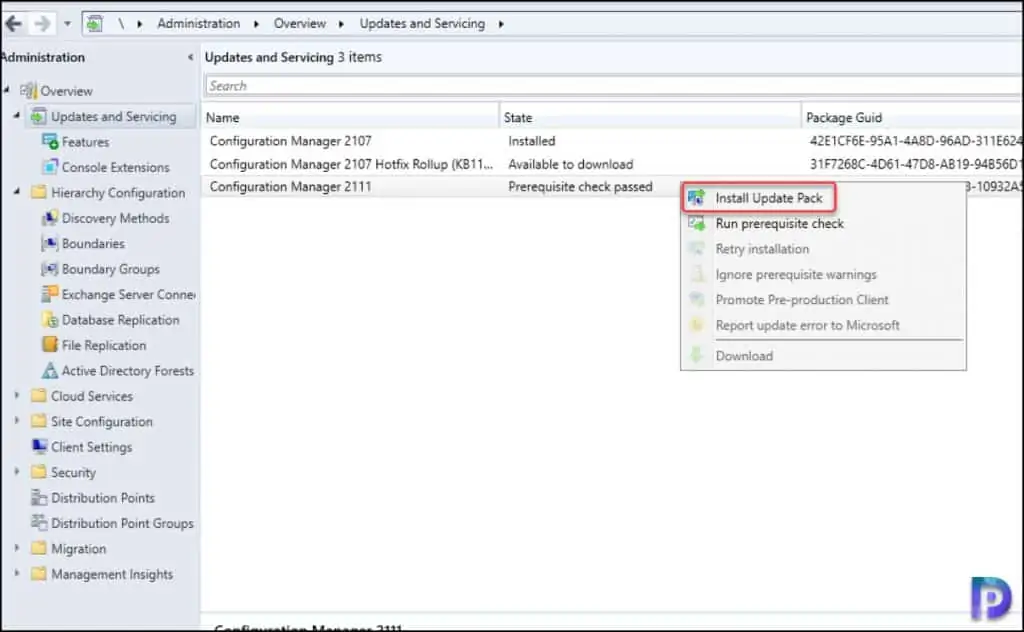Collapse the Updates and Servicing tree node

pos(17,116)
